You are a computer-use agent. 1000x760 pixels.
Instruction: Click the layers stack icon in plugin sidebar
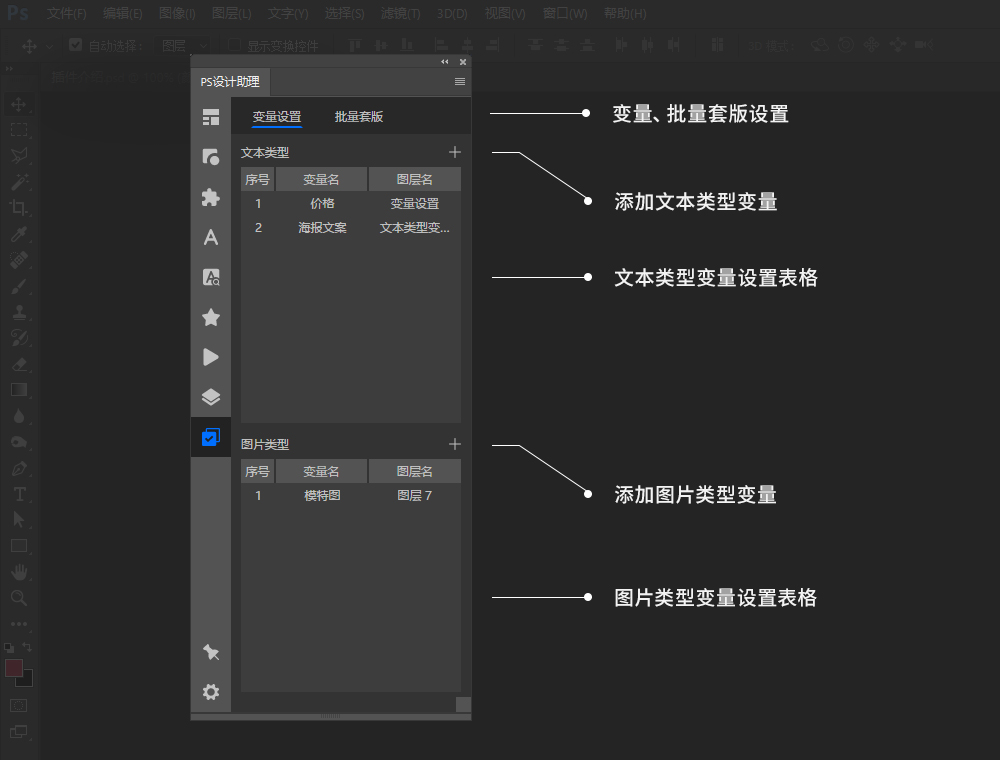point(210,395)
